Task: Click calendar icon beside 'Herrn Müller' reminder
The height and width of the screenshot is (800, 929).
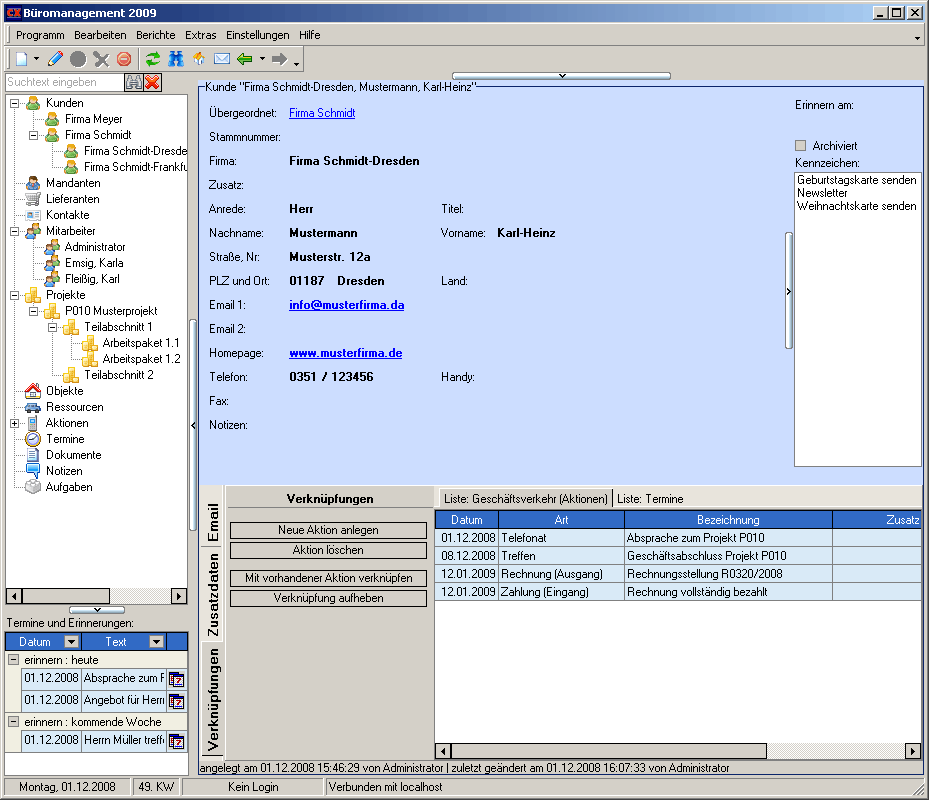Action: click(177, 741)
